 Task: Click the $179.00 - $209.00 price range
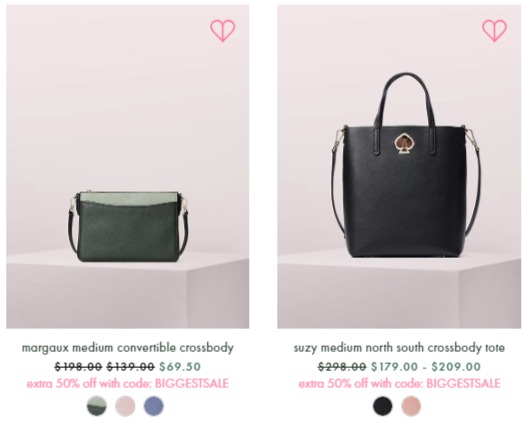[x=426, y=367]
